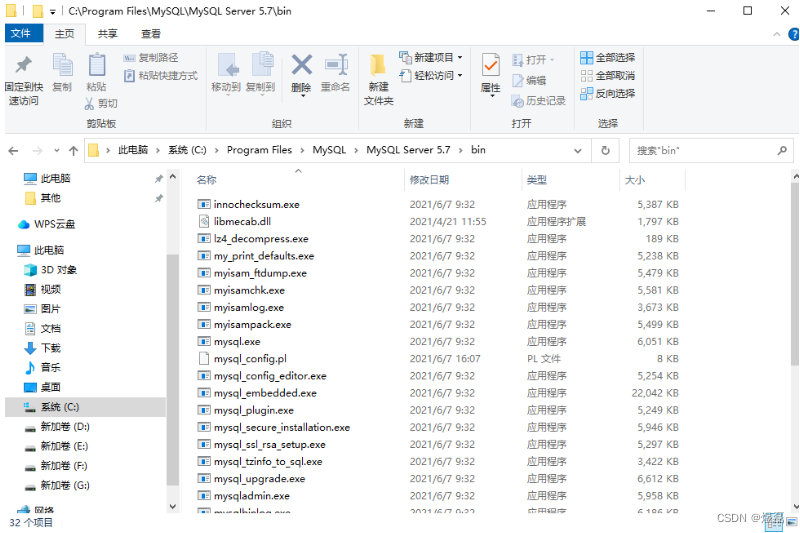
Task: Open the New item dropdown
Action: coord(431,57)
